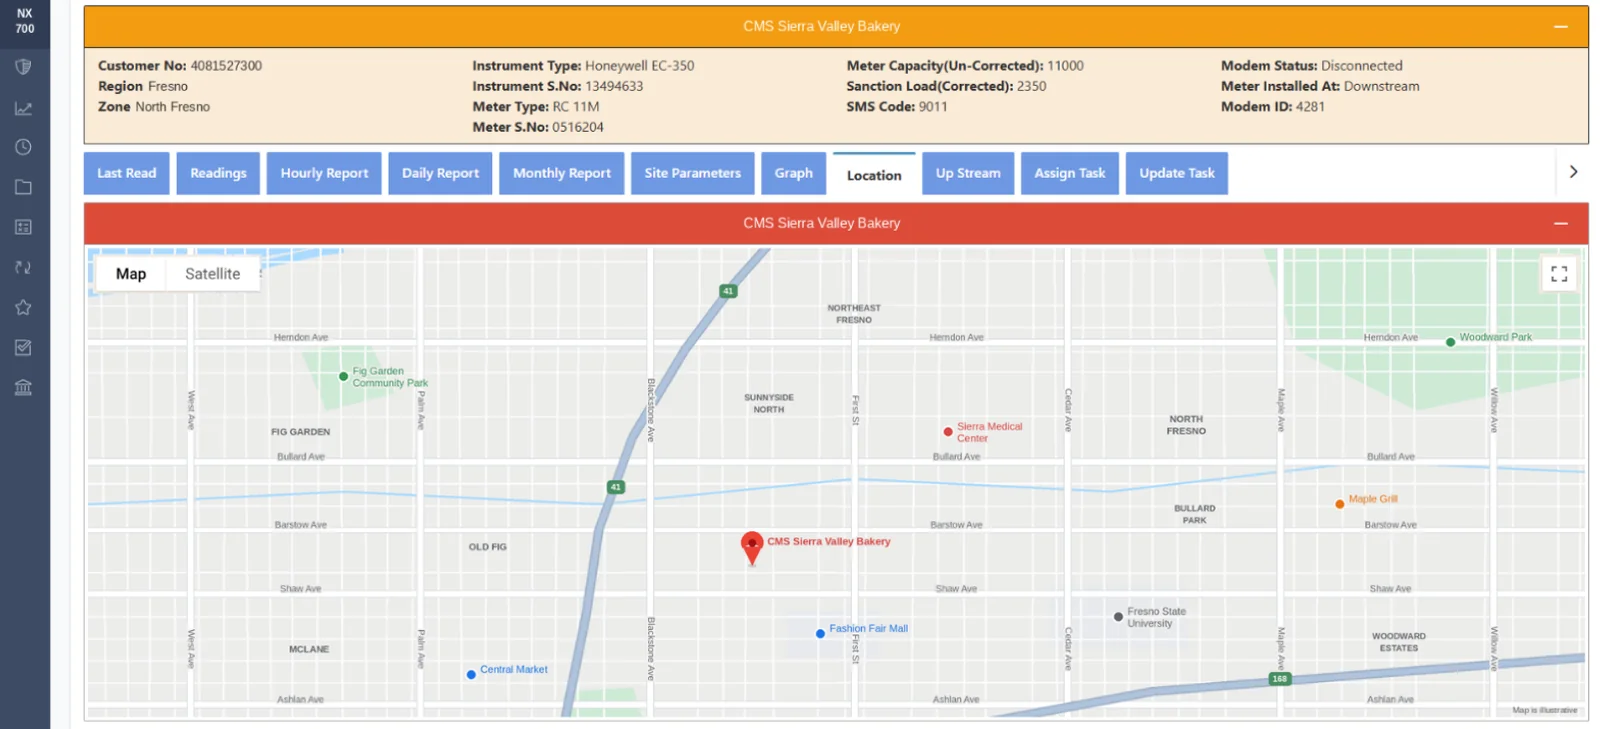The image size is (1600, 729).
Task: Open the star favorites icon in sidebar
Action: 23,307
